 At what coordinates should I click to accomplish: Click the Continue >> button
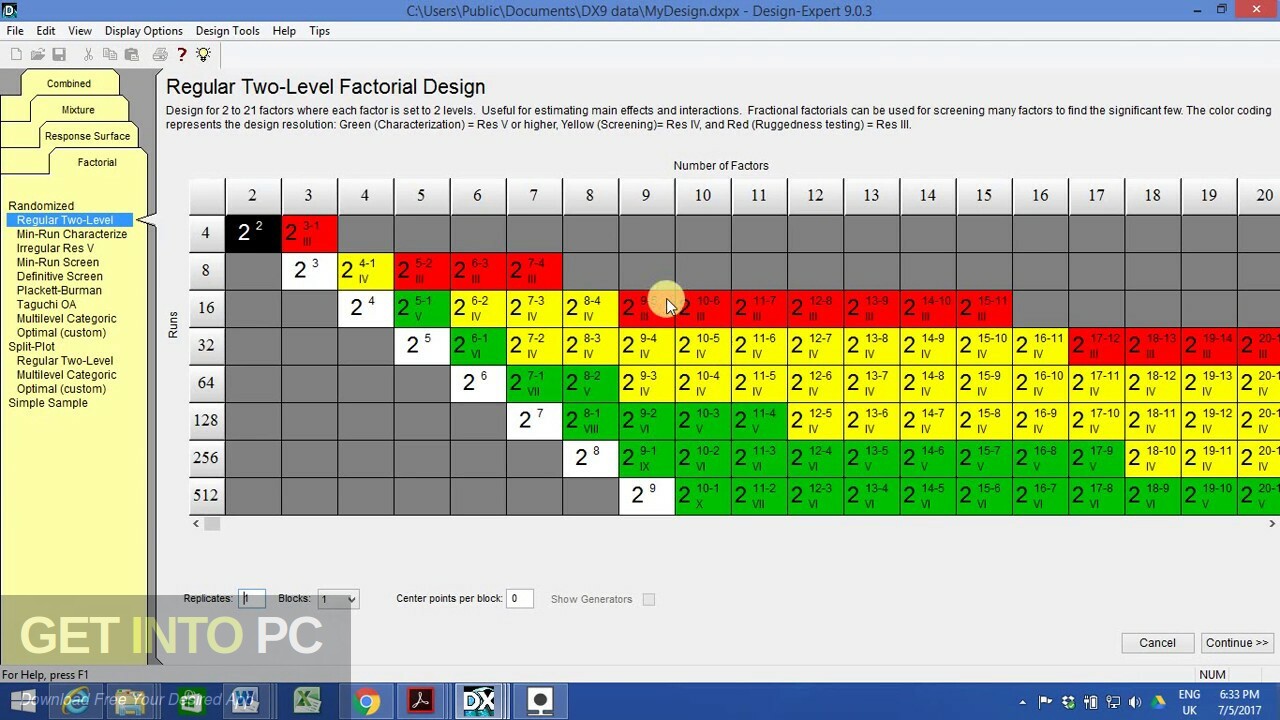[1237, 643]
